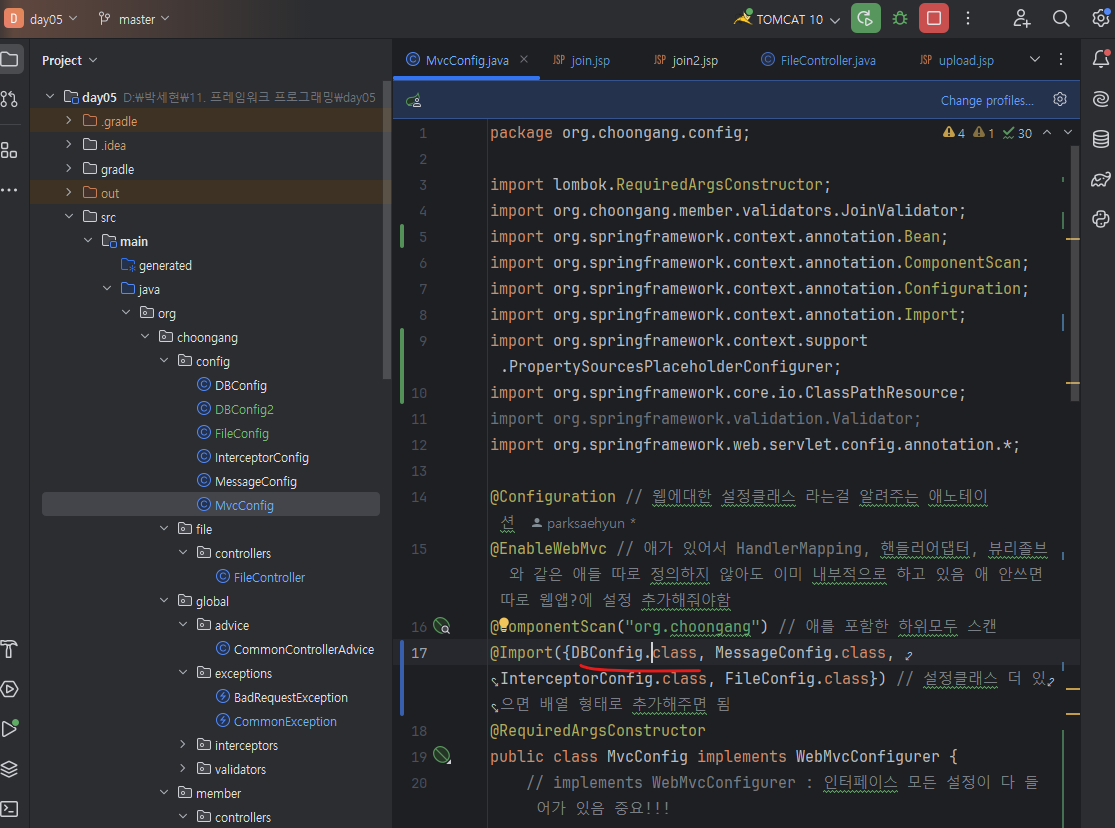Open the Terminal tool window
The image size is (1115, 828).
pyautogui.click(x=10, y=808)
